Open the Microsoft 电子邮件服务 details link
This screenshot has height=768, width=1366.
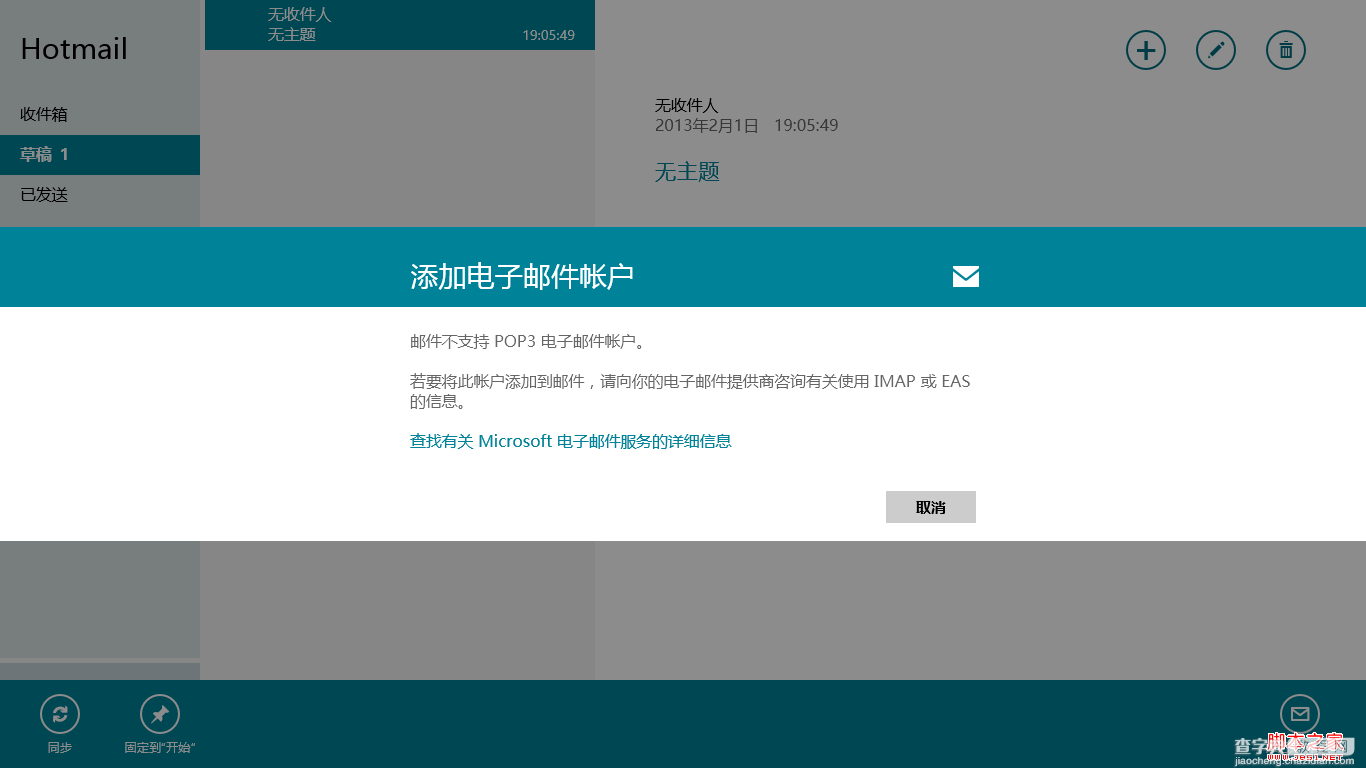571,441
